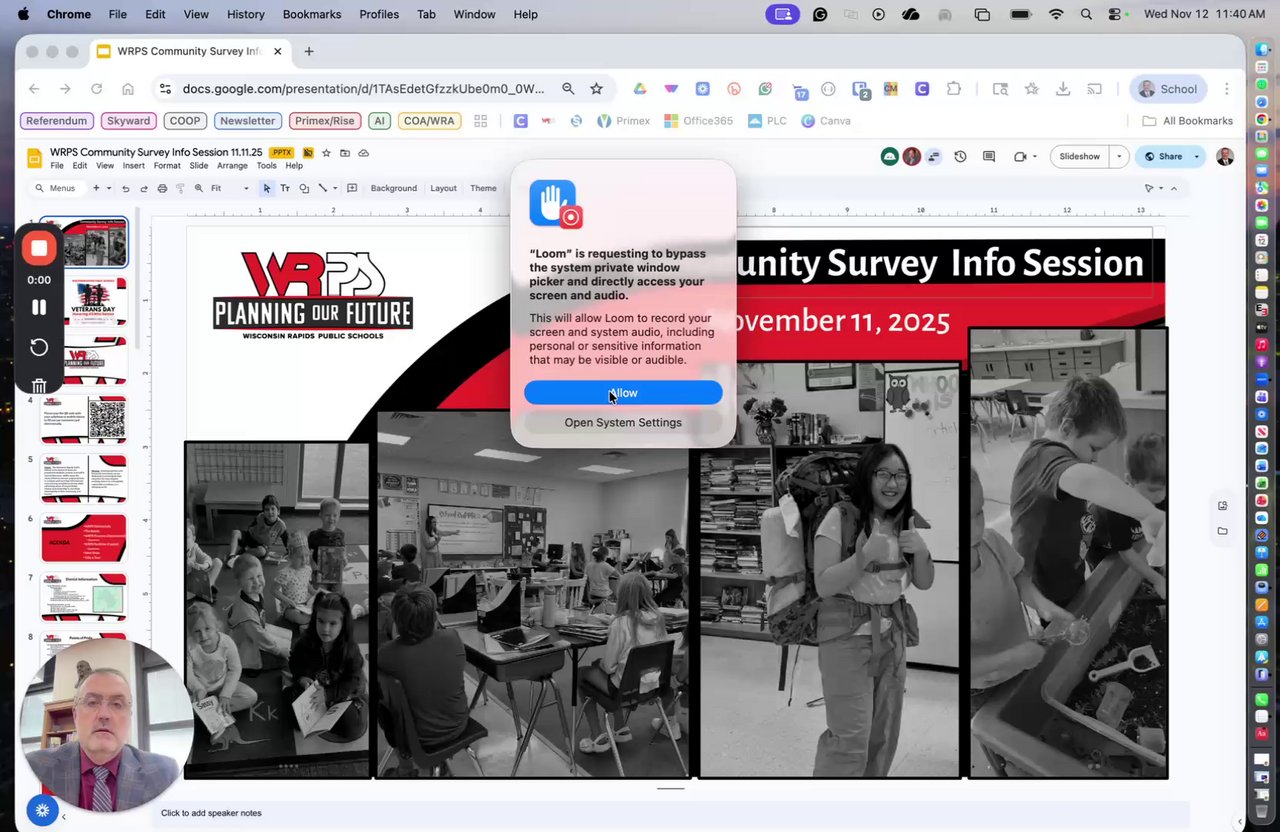Delete the Loom recording with trash icon
The image size is (1280, 832).
click(x=39, y=386)
